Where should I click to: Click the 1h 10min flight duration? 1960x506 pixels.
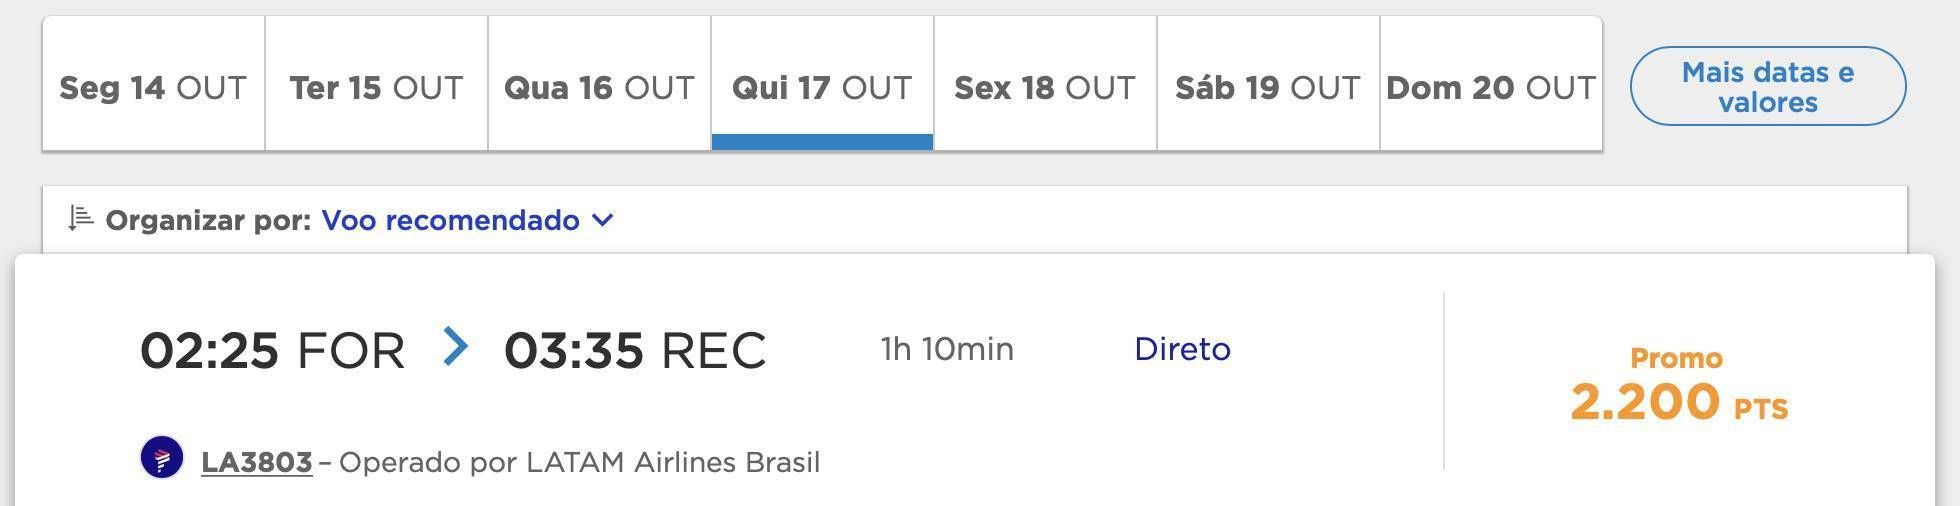point(947,349)
